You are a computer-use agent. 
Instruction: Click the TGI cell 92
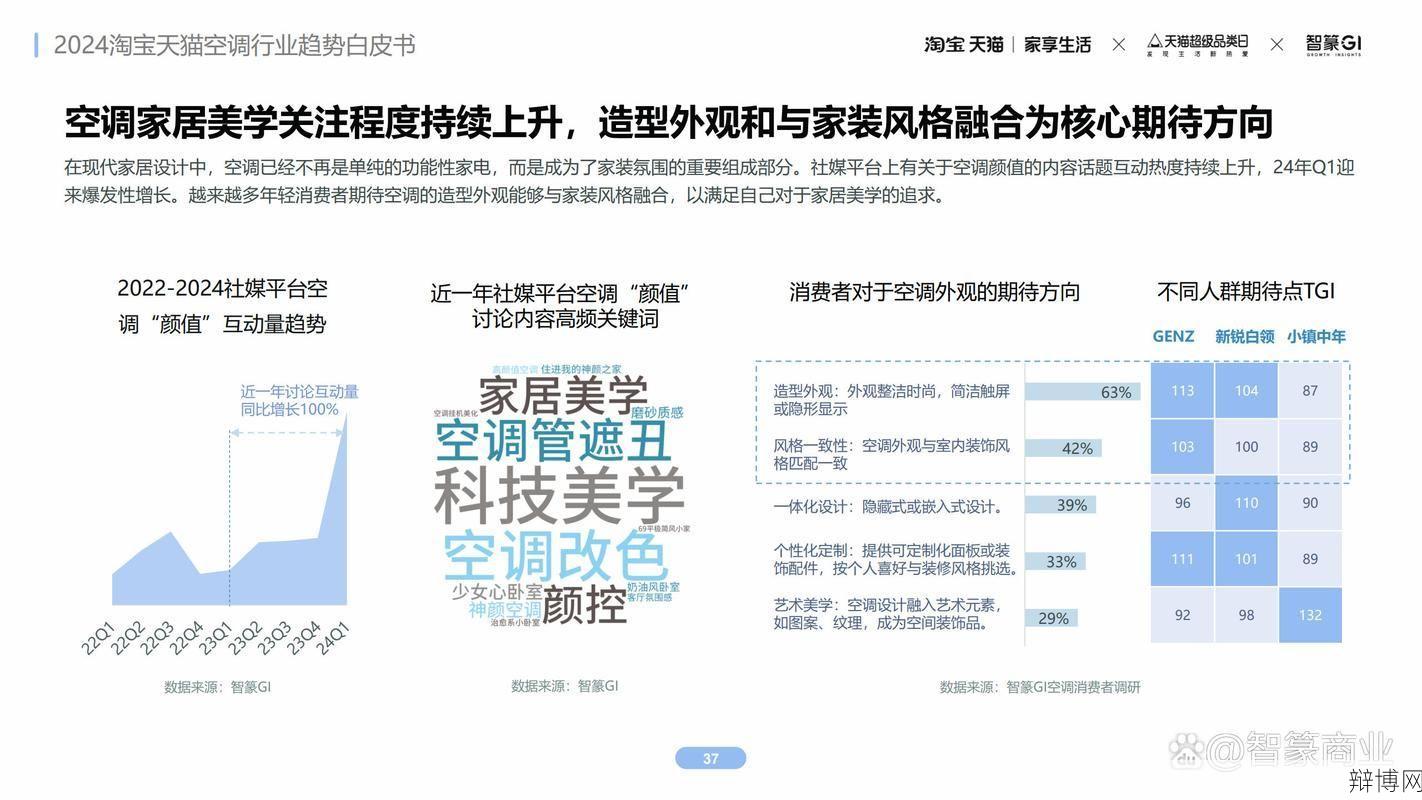click(x=1182, y=615)
